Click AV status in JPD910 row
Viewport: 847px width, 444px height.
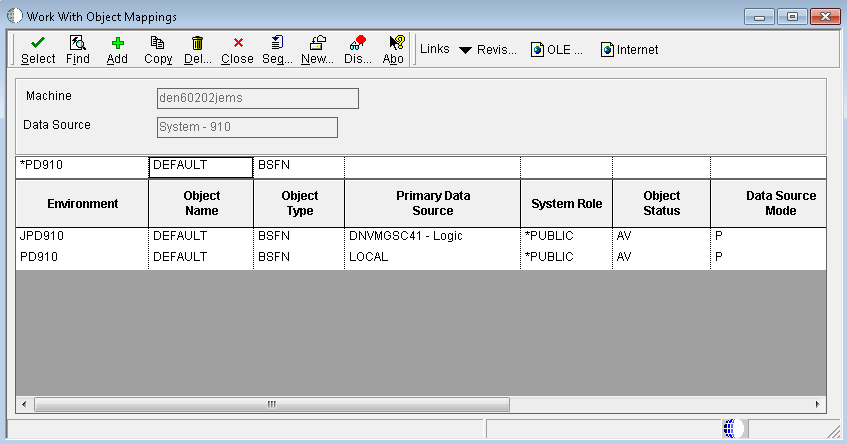click(662, 236)
